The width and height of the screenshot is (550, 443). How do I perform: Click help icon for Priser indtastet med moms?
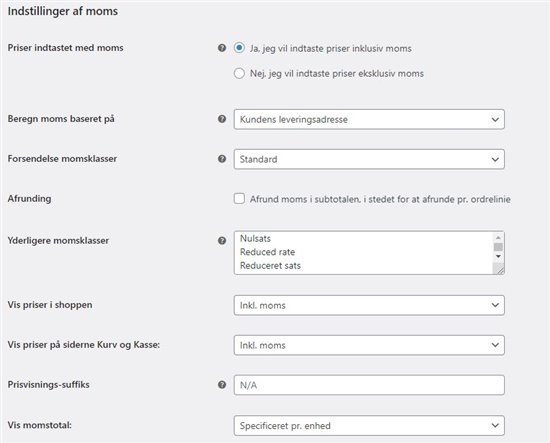(222, 48)
